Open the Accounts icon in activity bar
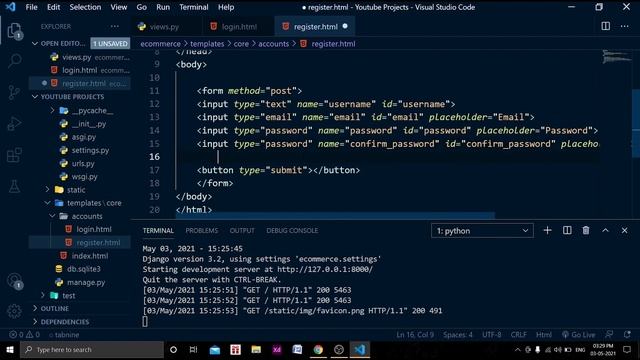Viewport: 640px width, 360px height. tap(15, 281)
